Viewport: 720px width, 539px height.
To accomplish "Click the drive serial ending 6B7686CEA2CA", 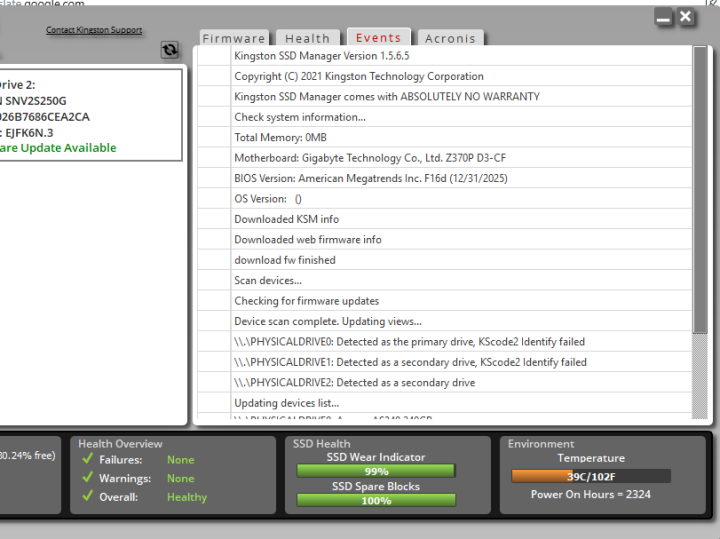I will tap(45, 117).
